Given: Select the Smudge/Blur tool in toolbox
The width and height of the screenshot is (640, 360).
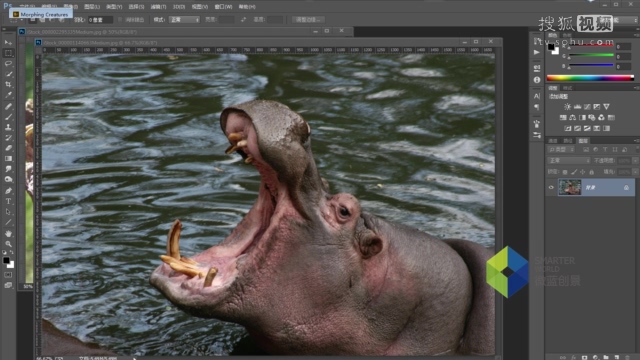Looking at the screenshot, I should [x=8, y=169].
